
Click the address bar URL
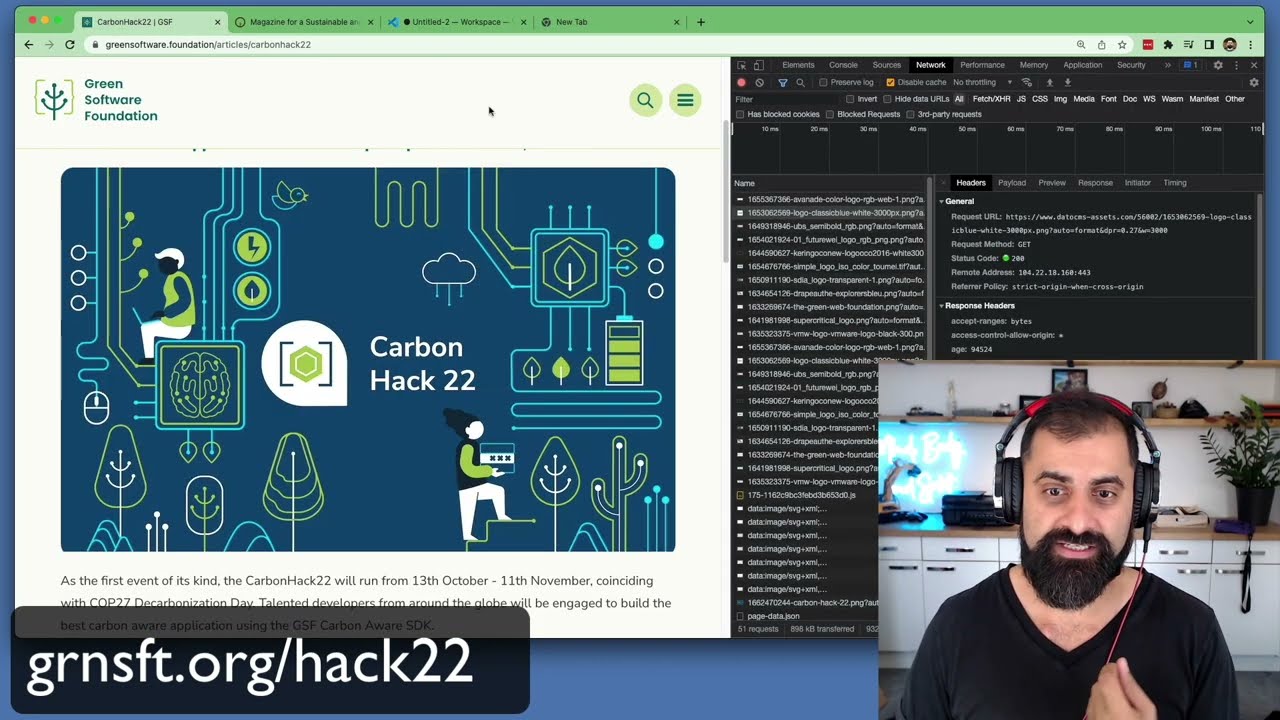click(x=208, y=45)
